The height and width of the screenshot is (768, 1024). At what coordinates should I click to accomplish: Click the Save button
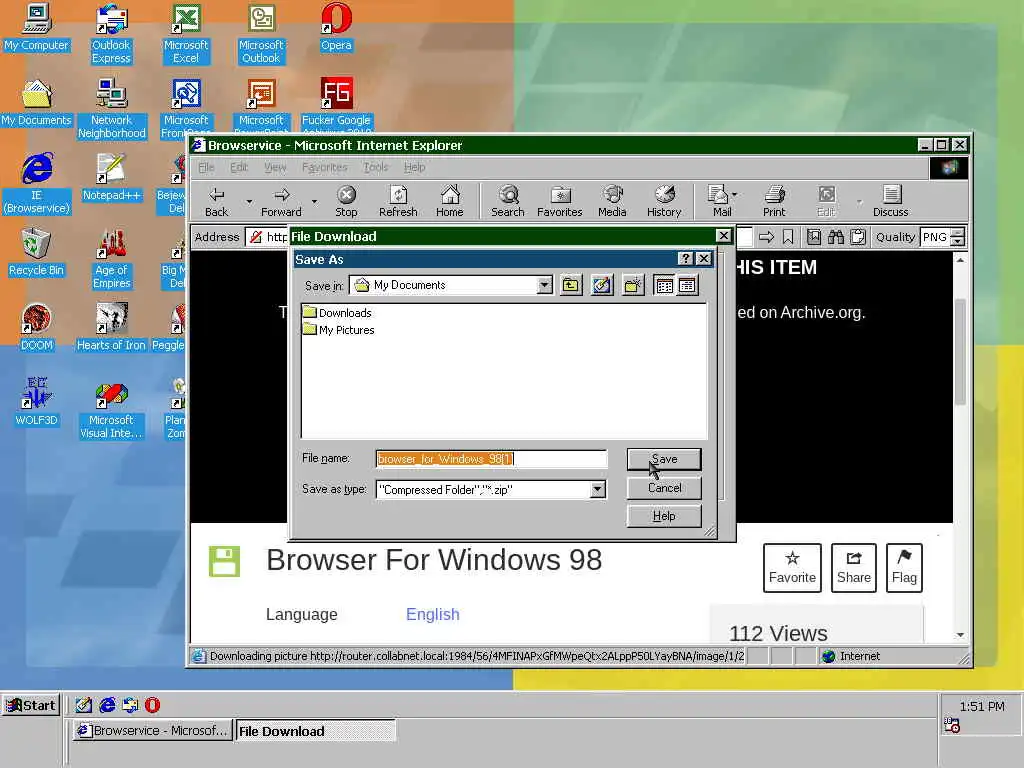pyautogui.click(x=664, y=459)
